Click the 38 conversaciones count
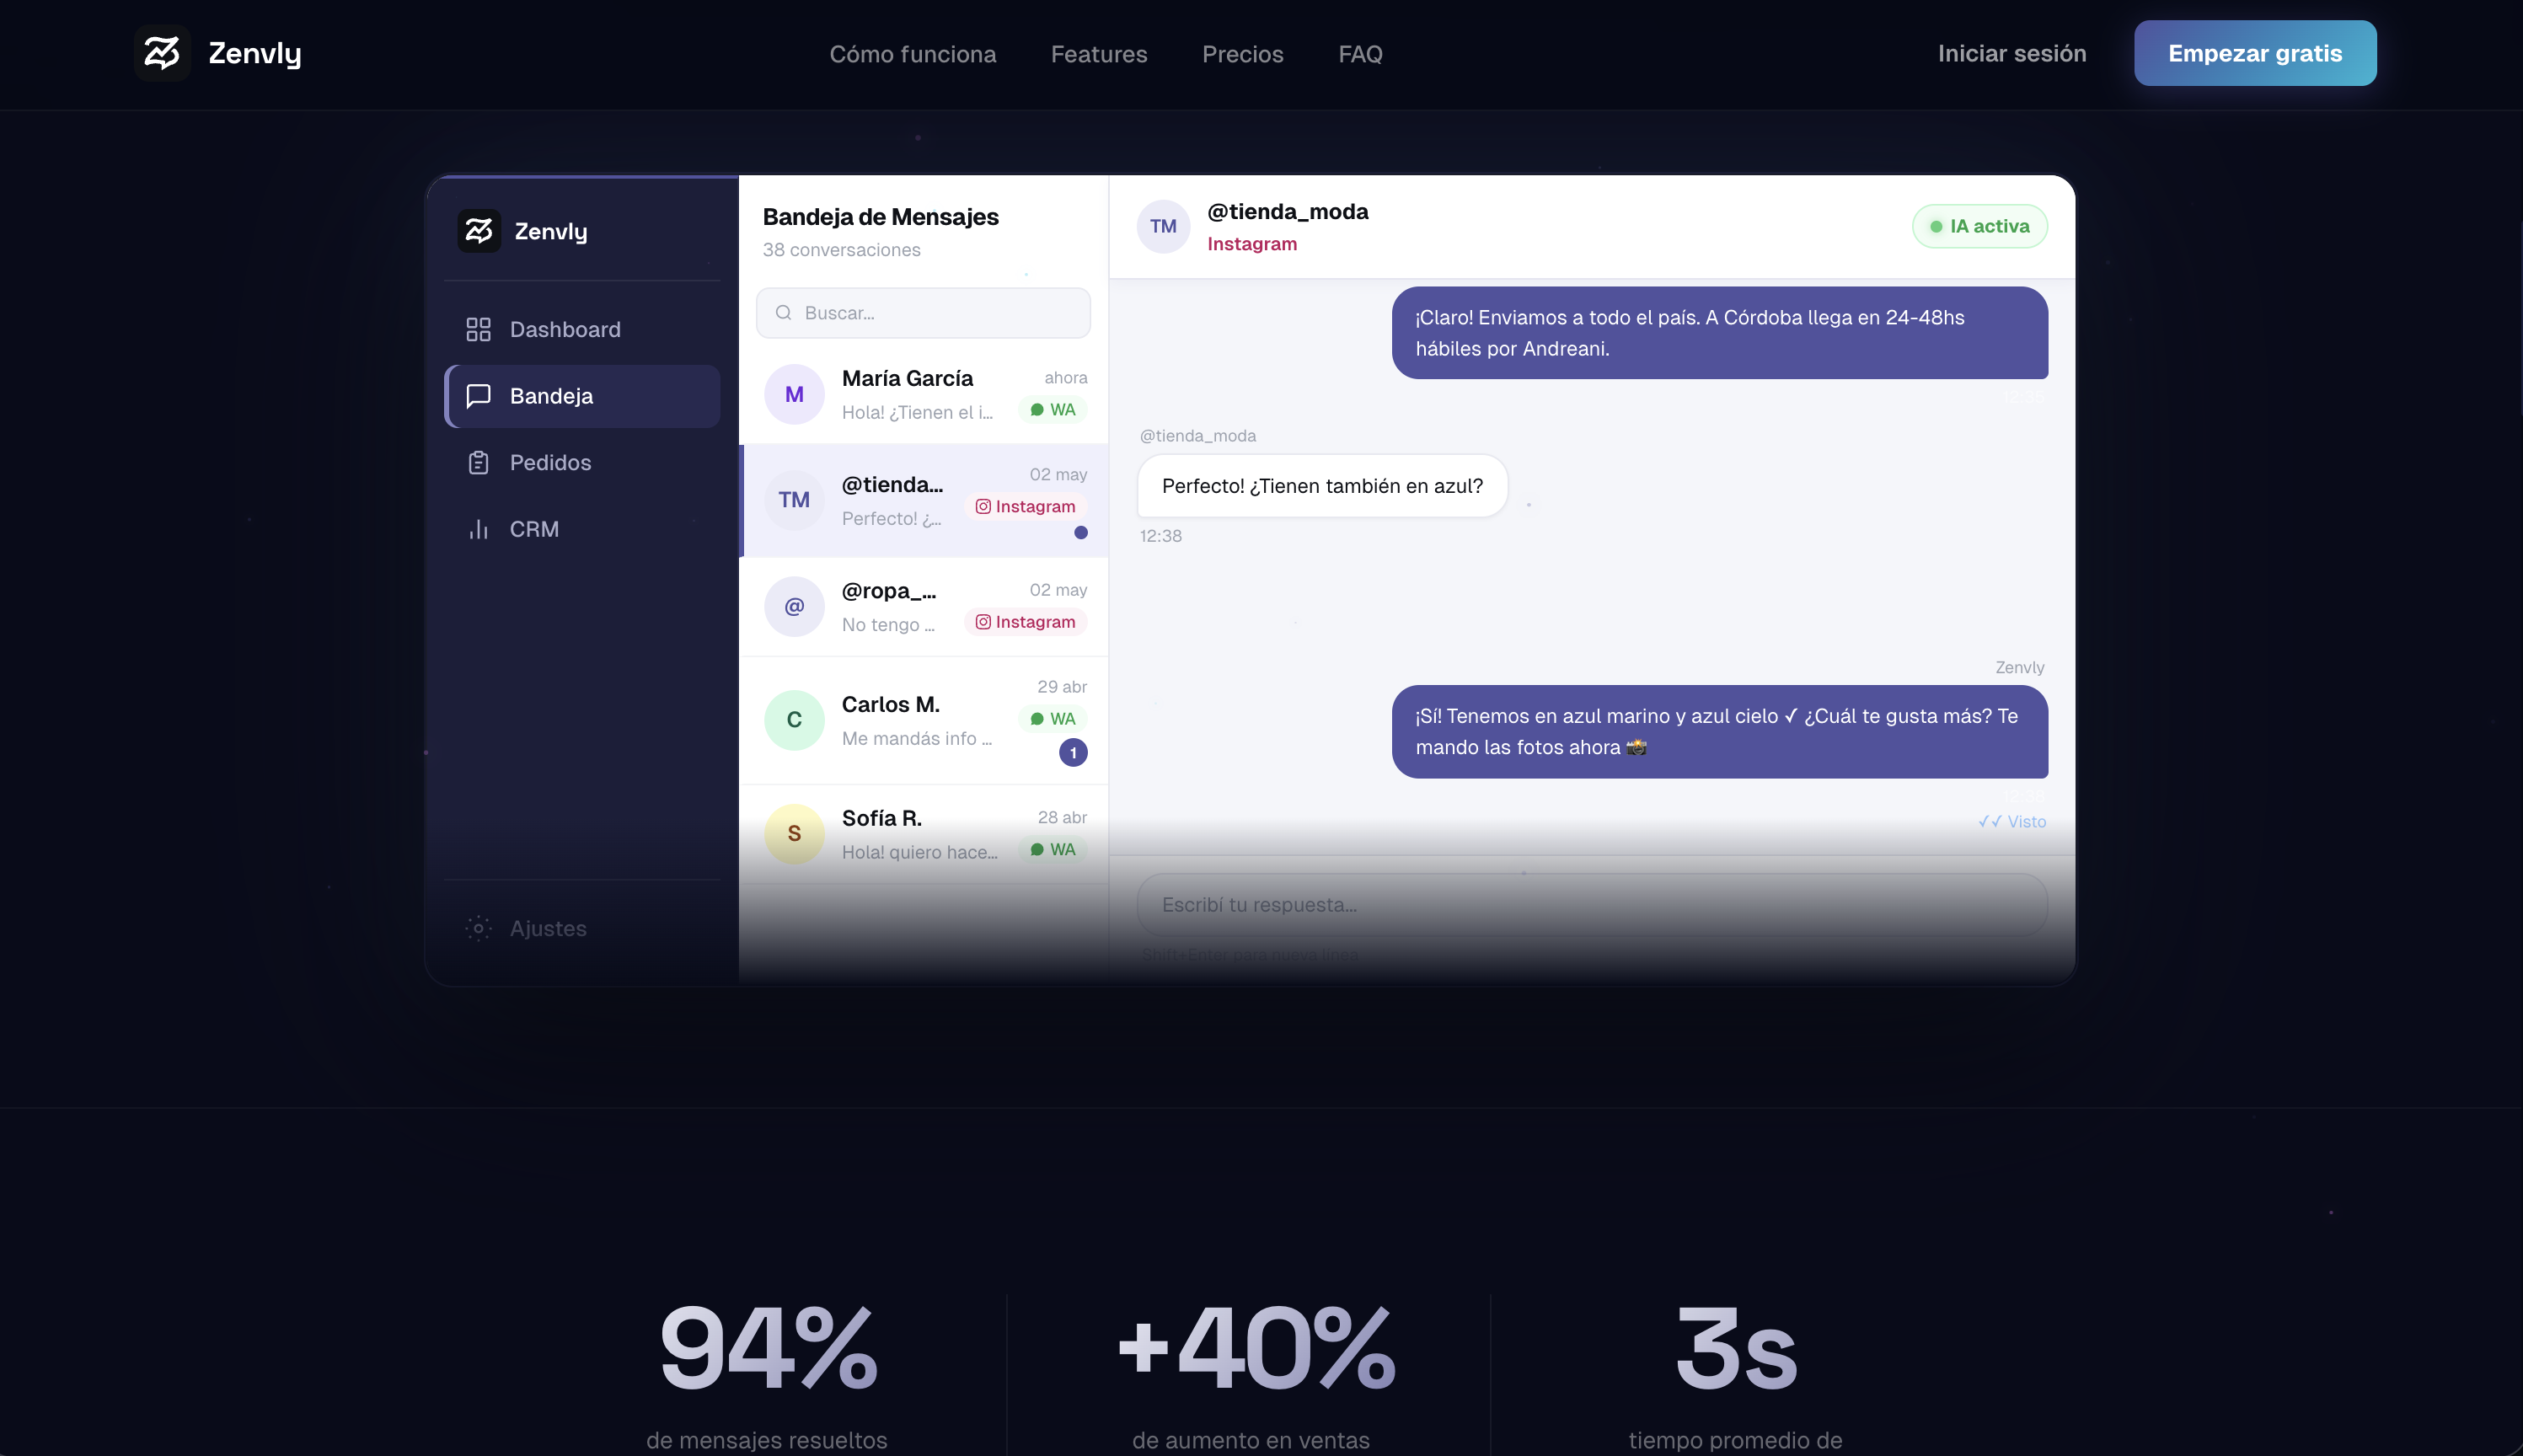Image resolution: width=2523 pixels, height=1456 pixels. tap(841, 250)
